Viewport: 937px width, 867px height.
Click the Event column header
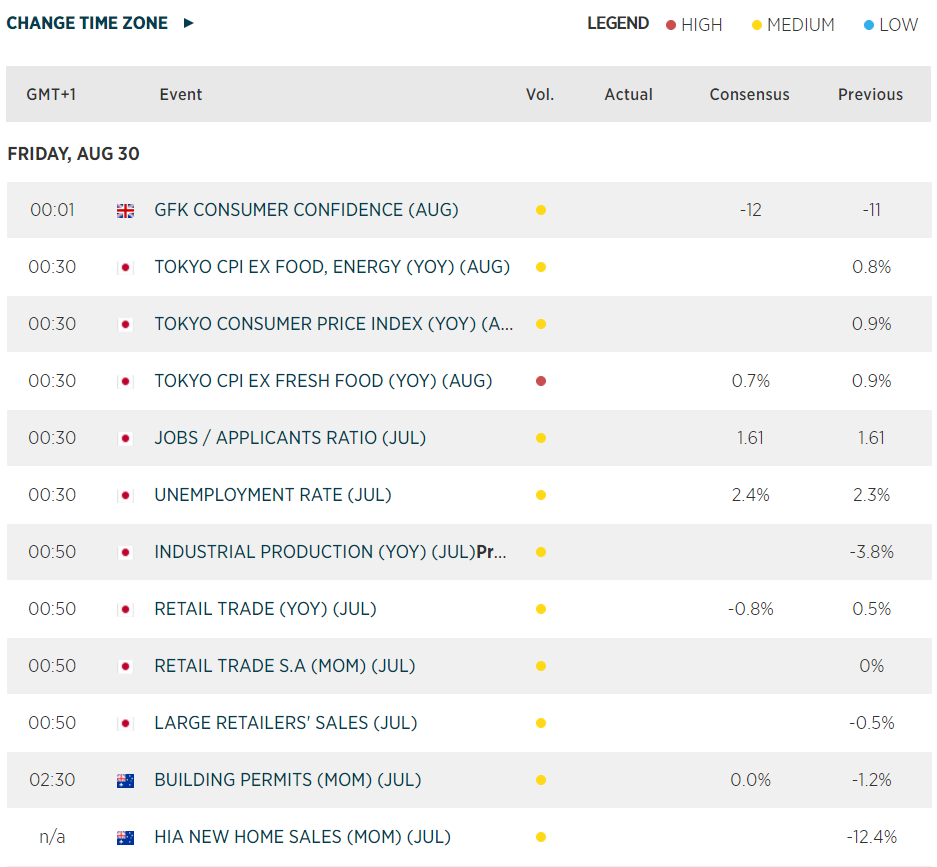[x=181, y=94]
